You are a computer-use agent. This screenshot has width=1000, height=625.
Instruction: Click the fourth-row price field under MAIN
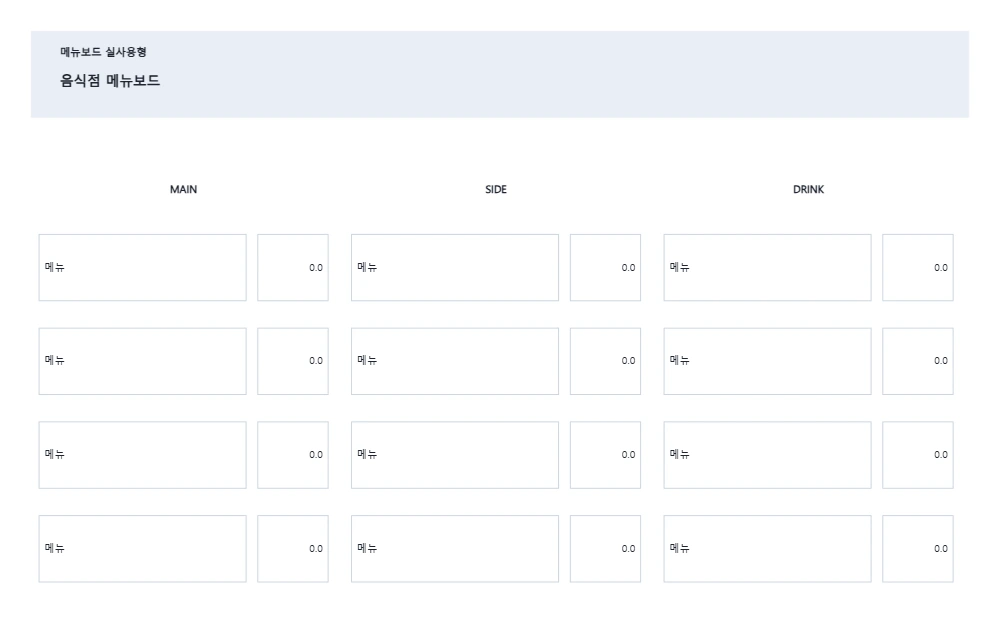(293, 548)
